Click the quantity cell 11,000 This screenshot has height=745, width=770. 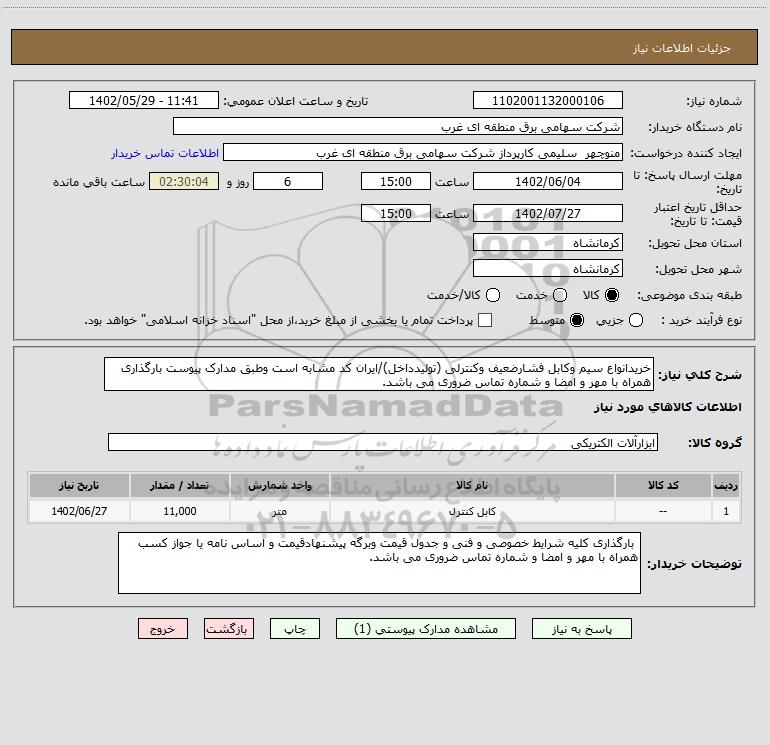179,511
